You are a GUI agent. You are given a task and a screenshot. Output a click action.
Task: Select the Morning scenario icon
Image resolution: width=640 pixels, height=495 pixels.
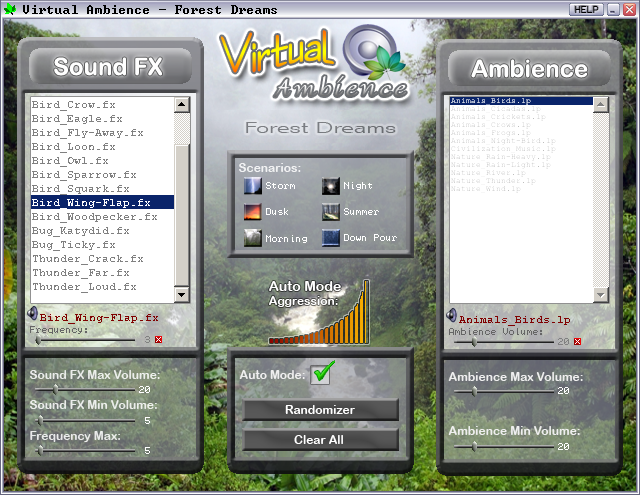(253, 238)
